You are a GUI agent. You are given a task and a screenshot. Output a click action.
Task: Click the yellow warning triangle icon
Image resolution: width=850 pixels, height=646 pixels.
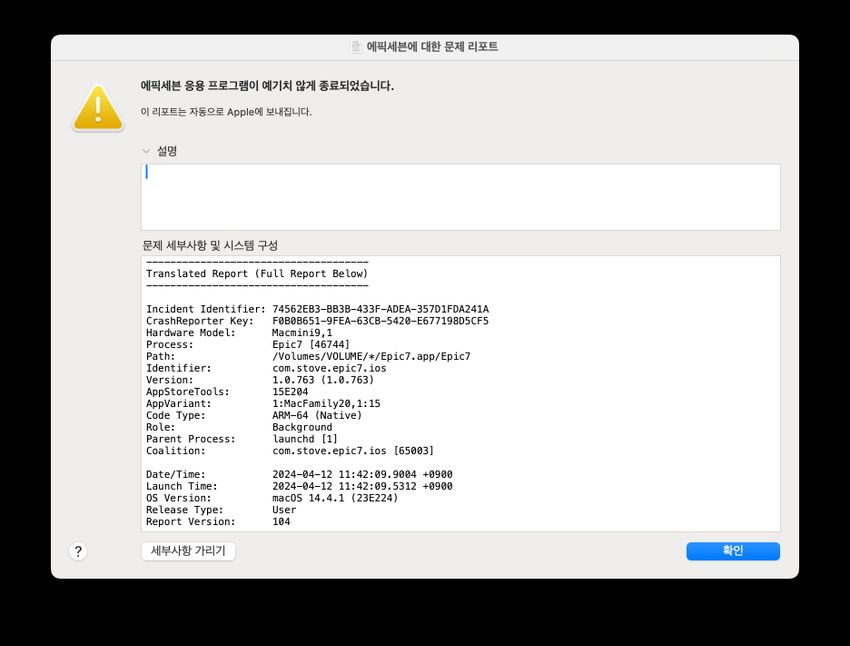coord(98,108)
